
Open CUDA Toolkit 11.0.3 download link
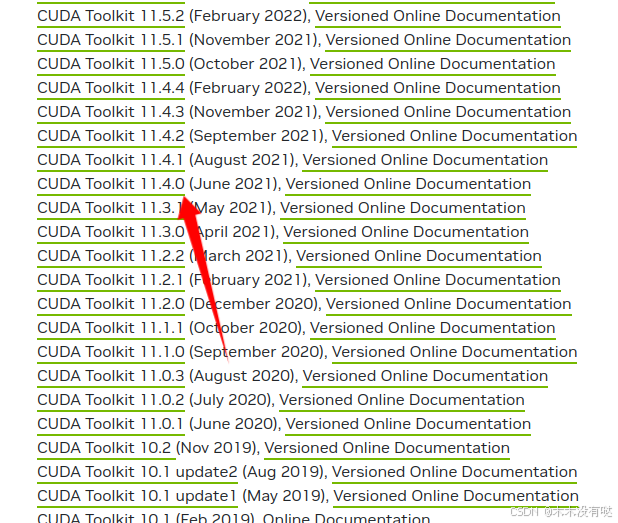click(111, 377)
